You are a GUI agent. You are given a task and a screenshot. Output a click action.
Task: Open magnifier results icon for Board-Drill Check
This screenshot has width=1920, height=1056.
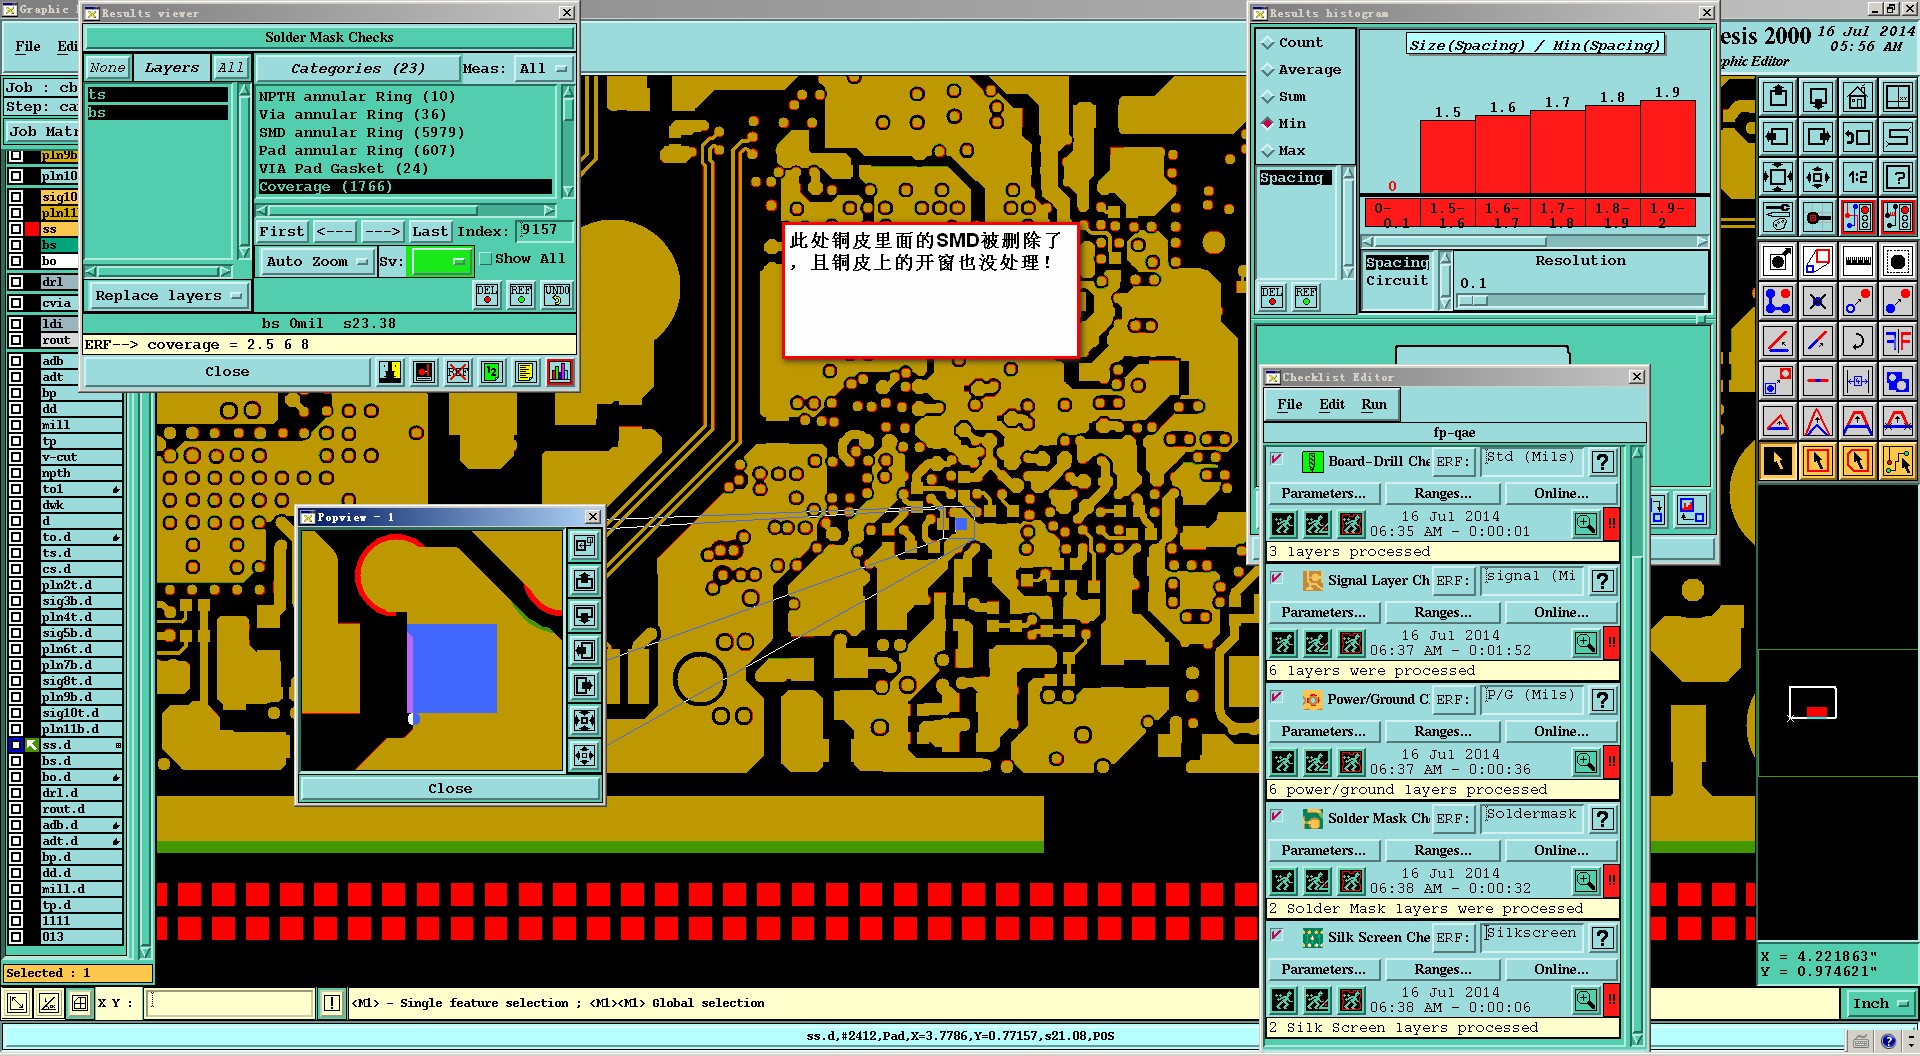(x=1586, y=523)
